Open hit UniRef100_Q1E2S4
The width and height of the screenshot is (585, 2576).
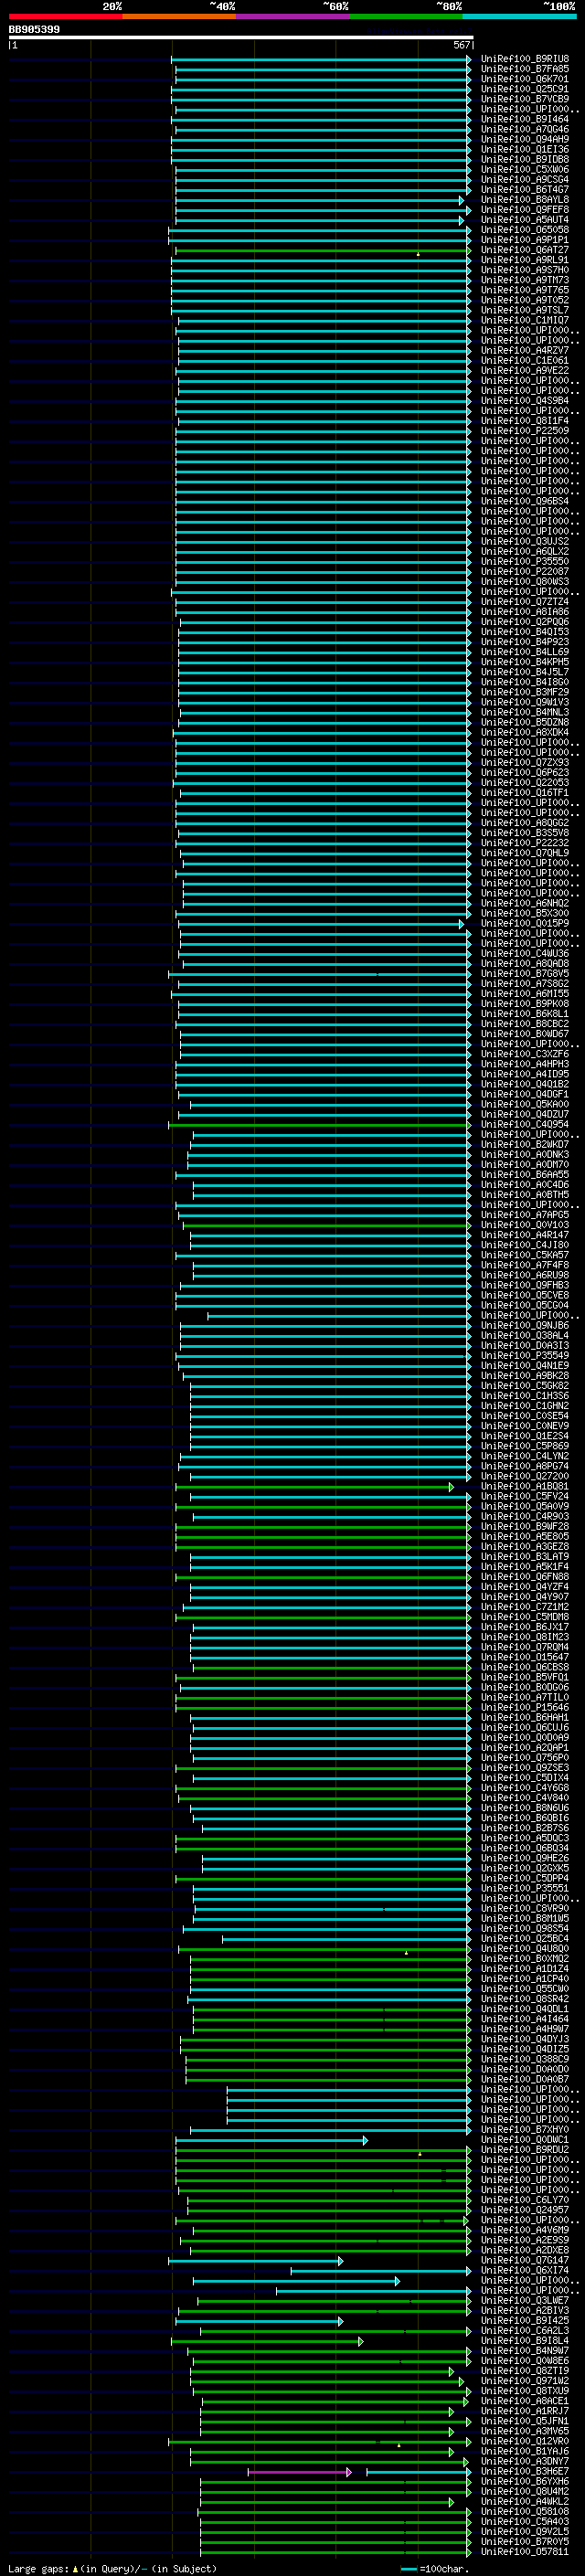[524, 1436]
